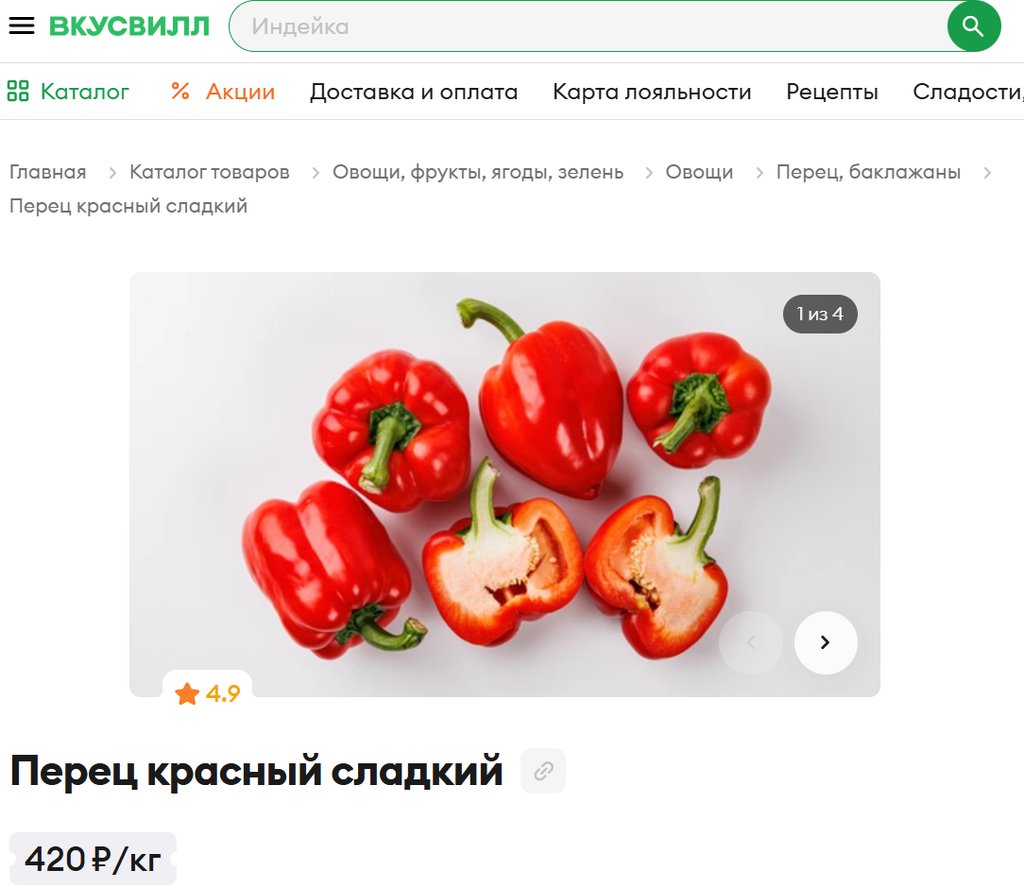Focus the Индейка search field
This screenshot has width=1024, height=888.
pyautogui.click(x=588, y=26)
